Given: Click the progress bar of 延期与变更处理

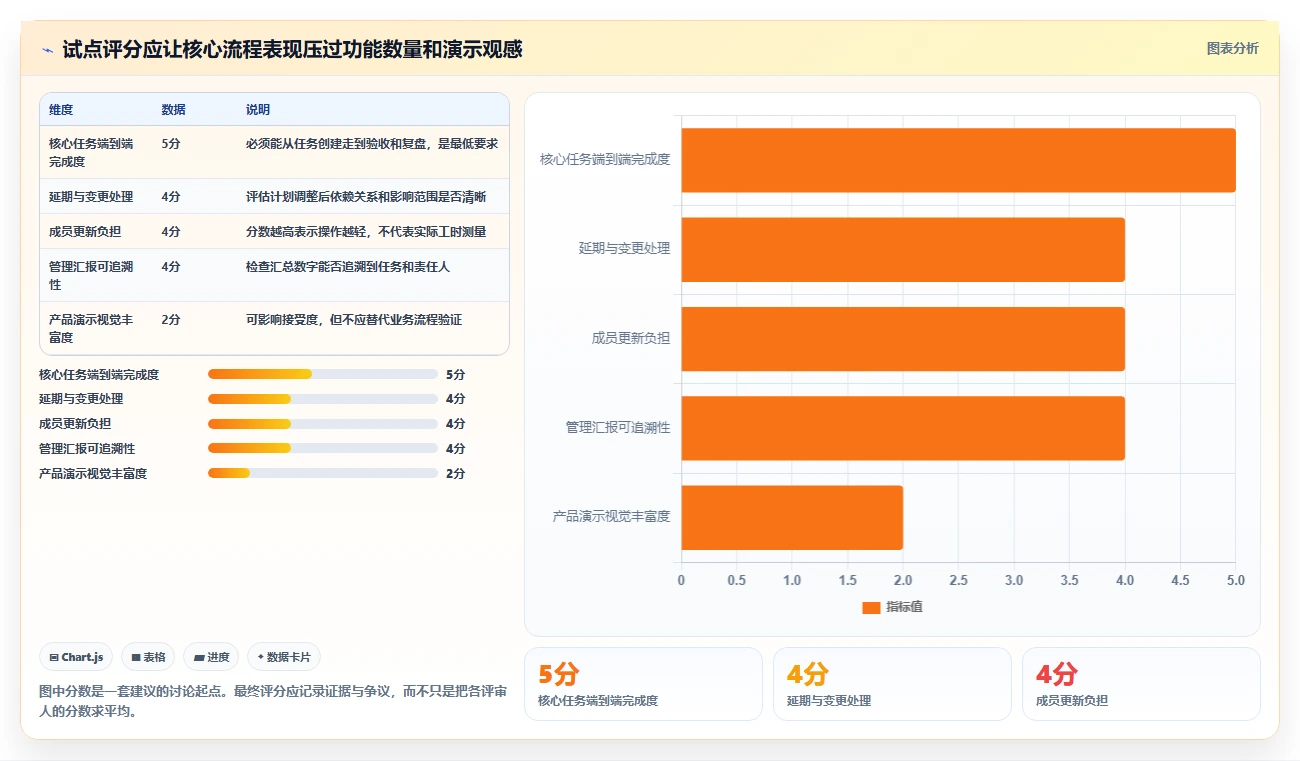Looking at the screenshot, I should coord(323,399).
